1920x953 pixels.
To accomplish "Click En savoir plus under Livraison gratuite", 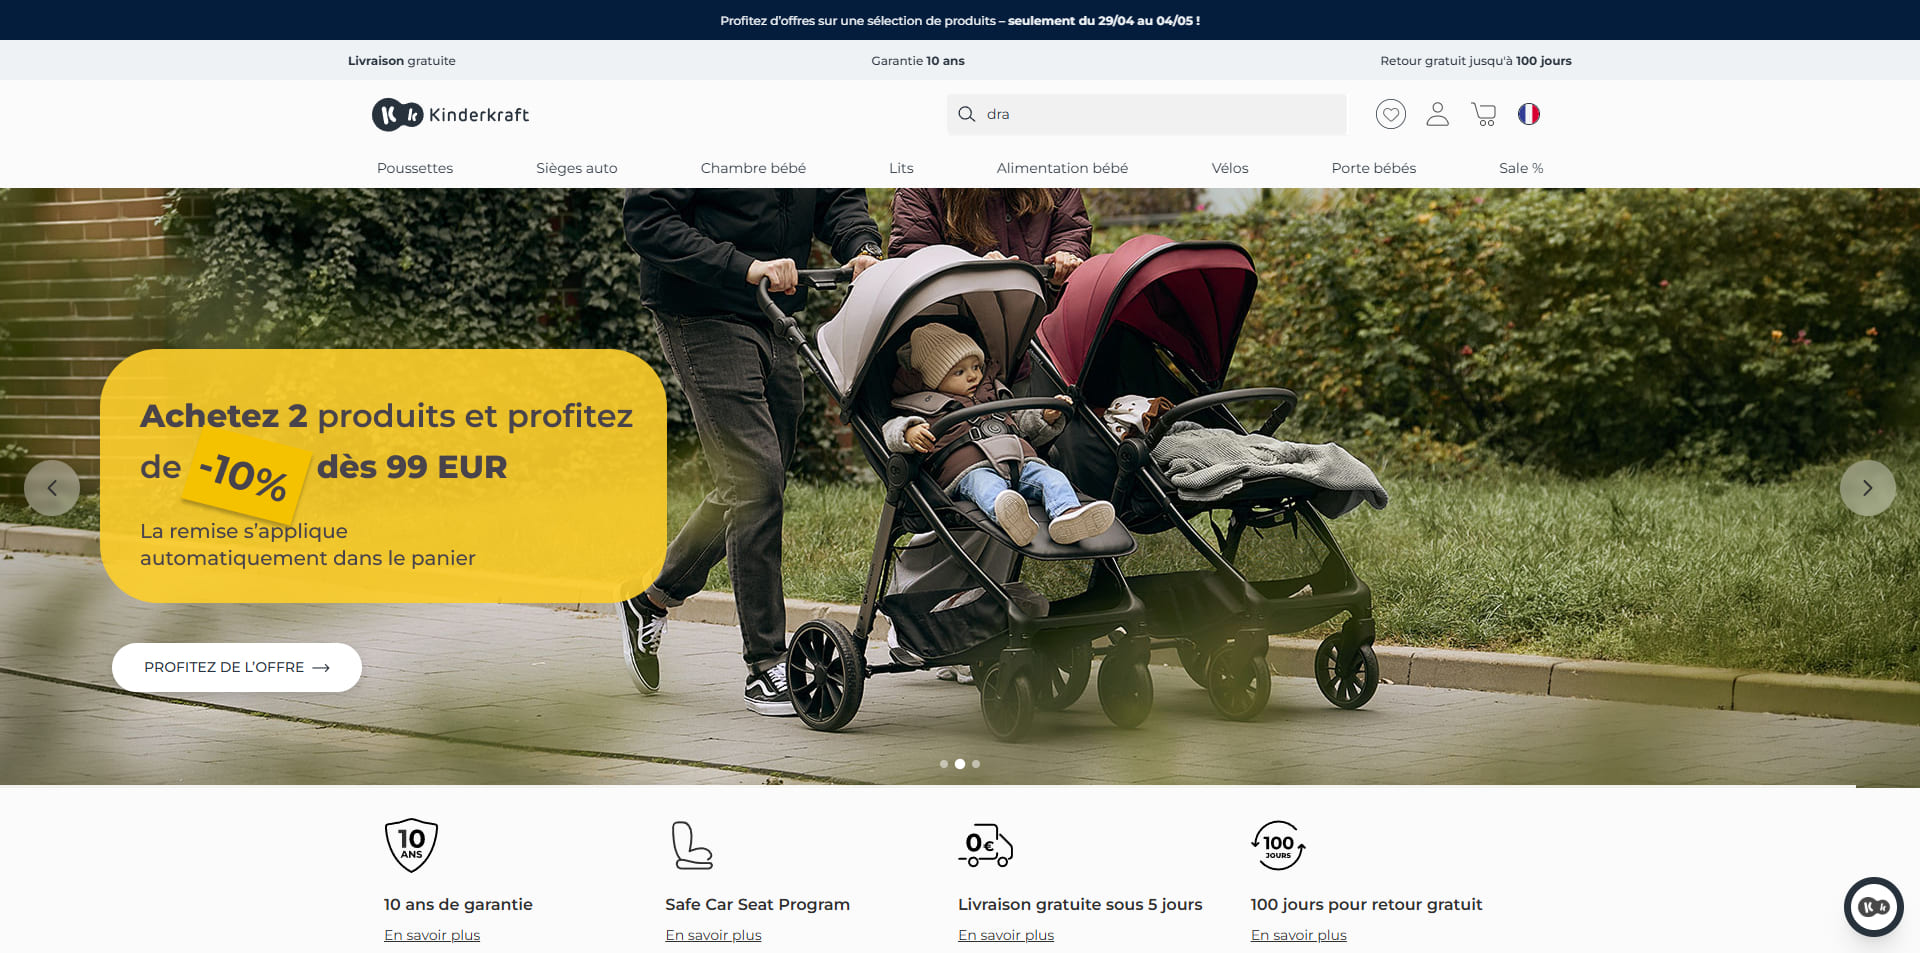I will (1006, 935).
